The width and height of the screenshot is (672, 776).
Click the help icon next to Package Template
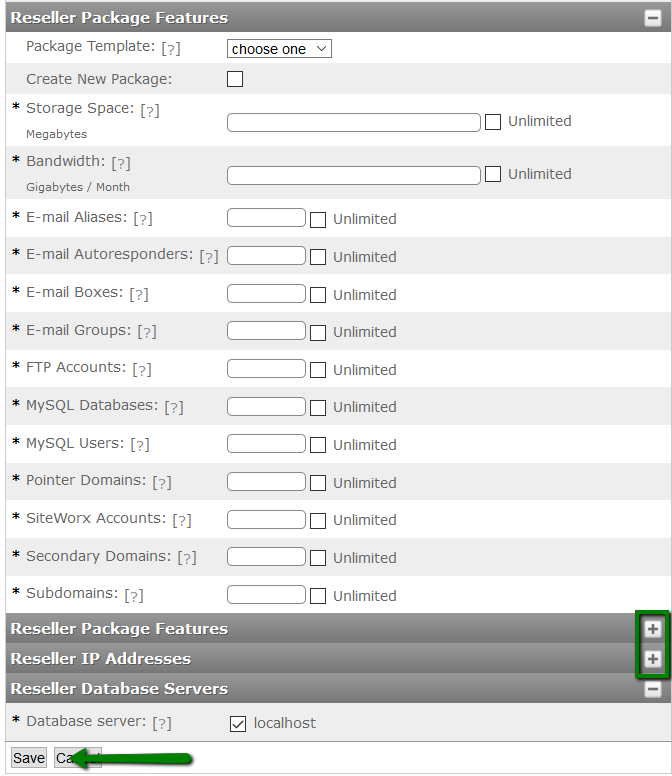(x=171, y=48)
